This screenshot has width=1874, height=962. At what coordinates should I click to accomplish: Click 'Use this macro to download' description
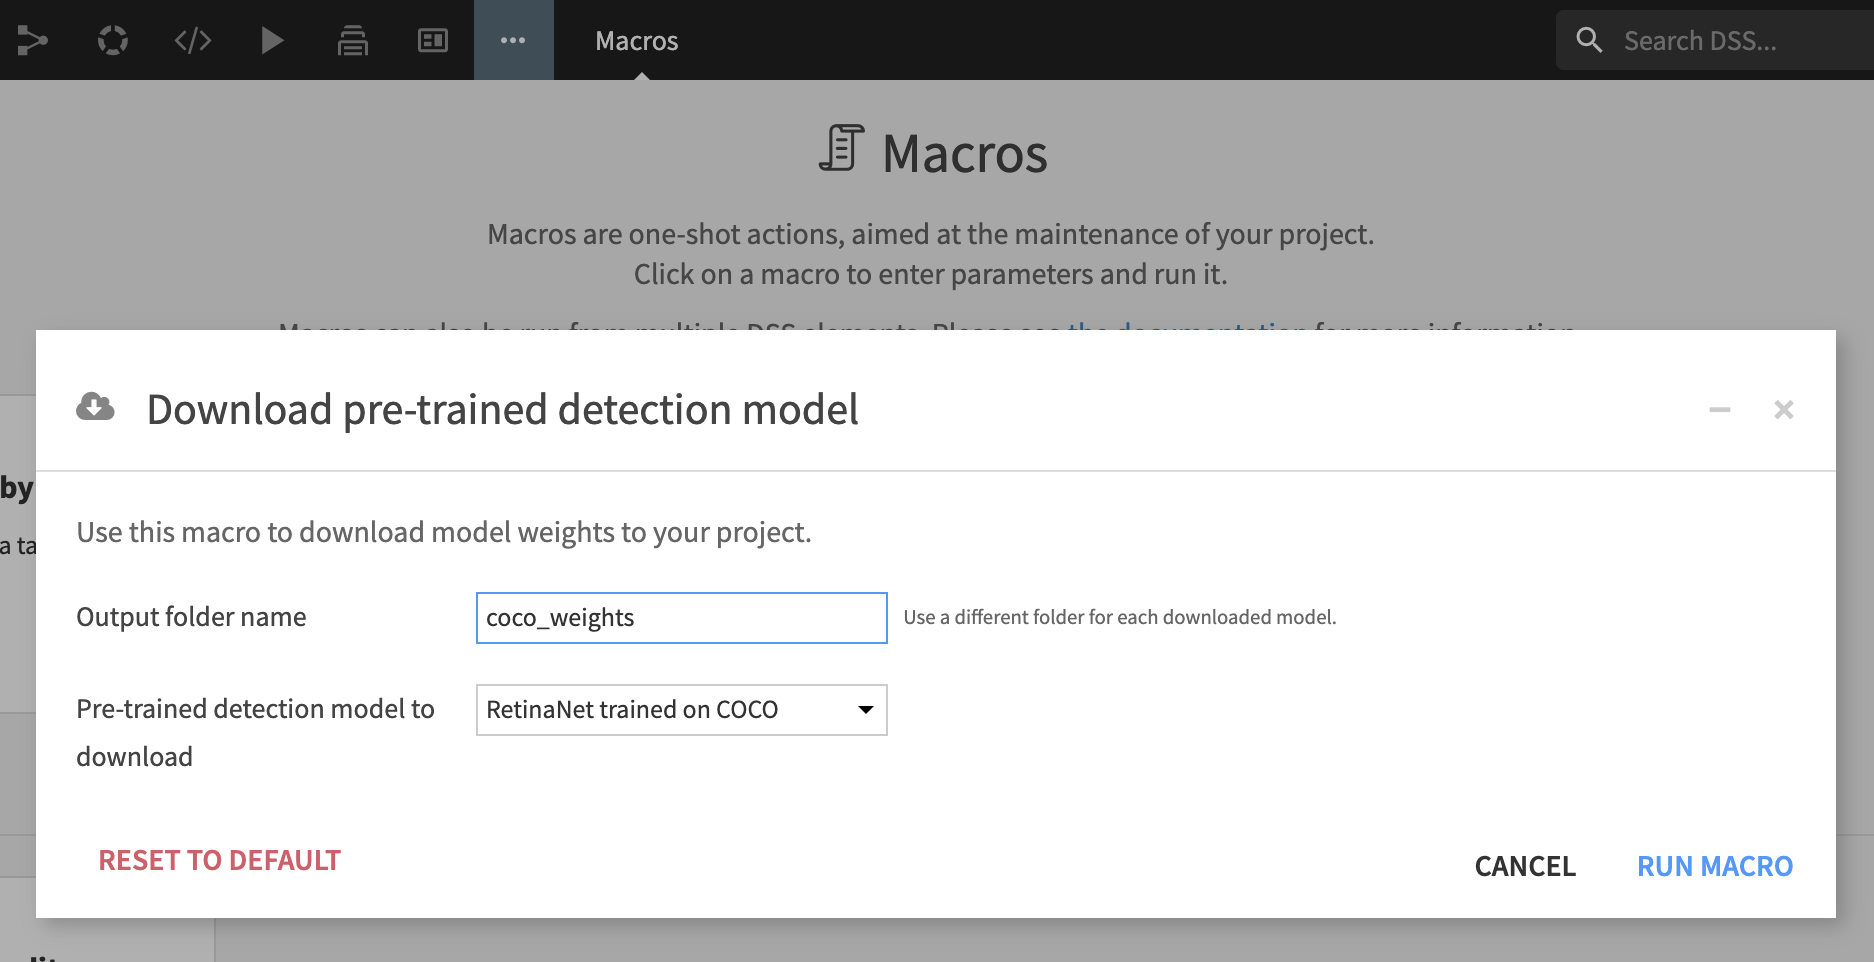coord(444,532)
